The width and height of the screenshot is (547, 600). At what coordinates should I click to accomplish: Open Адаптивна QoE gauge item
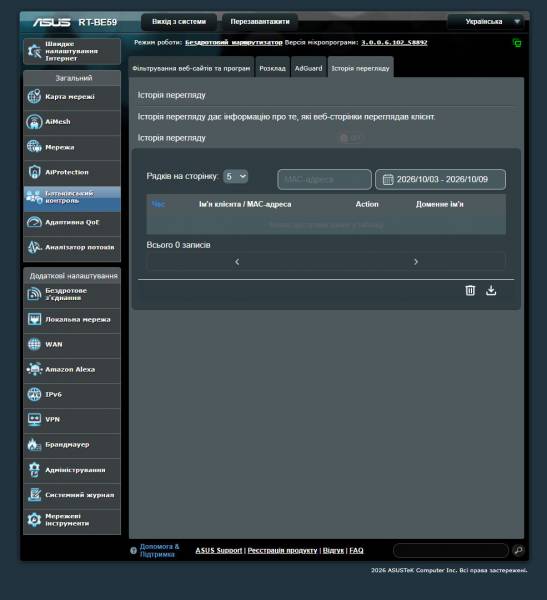[x=72, y=222]
